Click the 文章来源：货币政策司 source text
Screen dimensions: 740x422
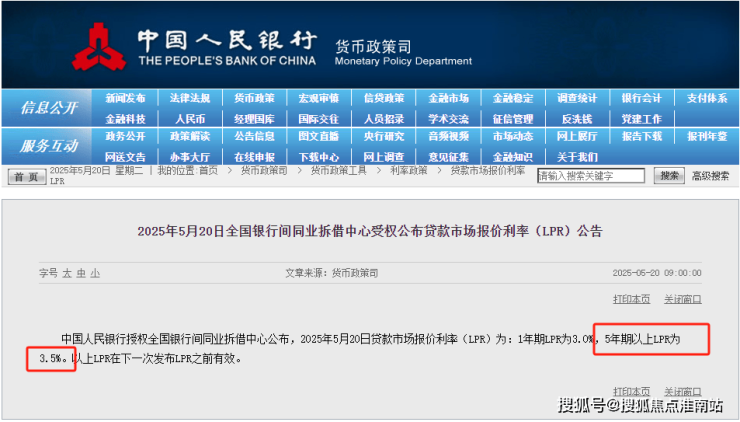pyautogui.click(x=332, y=273)
